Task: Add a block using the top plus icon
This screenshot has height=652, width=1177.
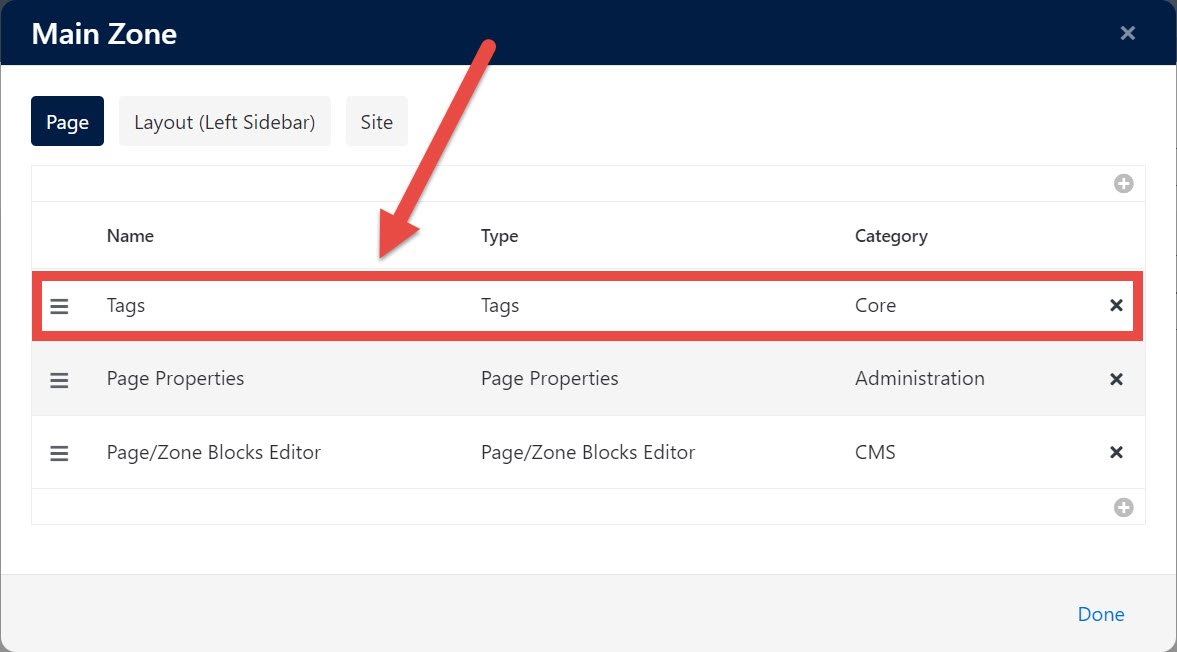Action: (x=1124, y=184)
